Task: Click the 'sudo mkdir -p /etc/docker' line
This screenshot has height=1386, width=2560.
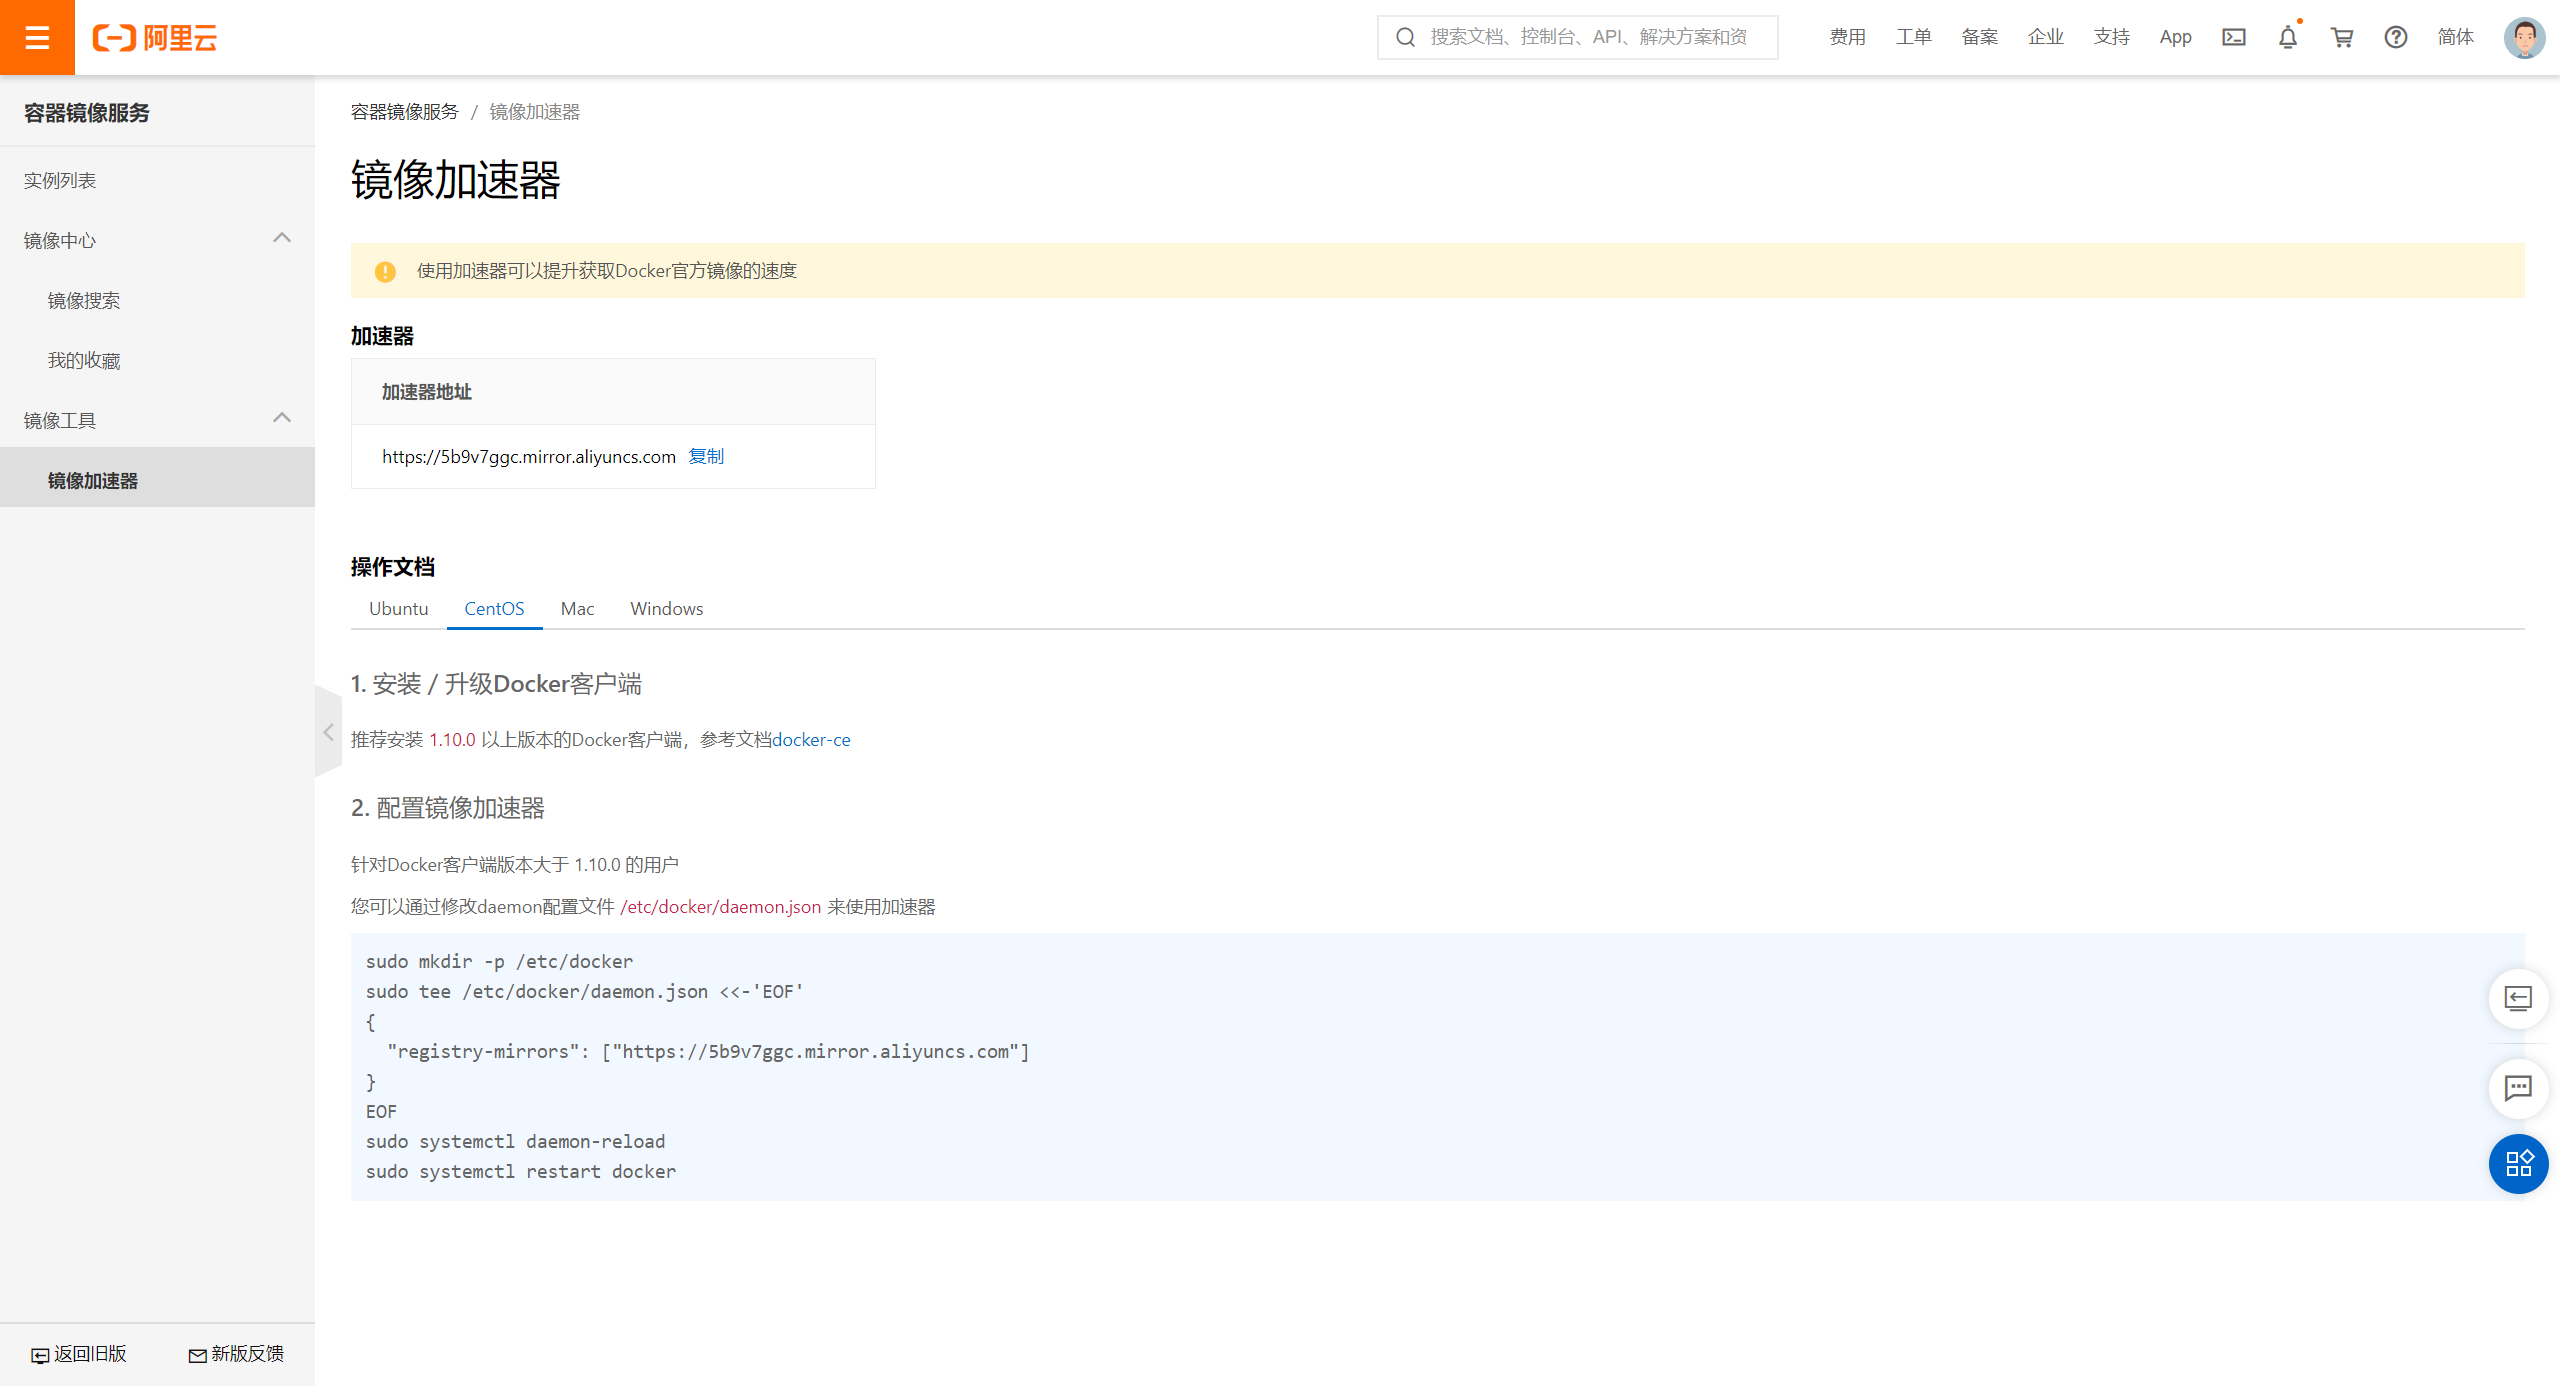Action: point(499,962)
